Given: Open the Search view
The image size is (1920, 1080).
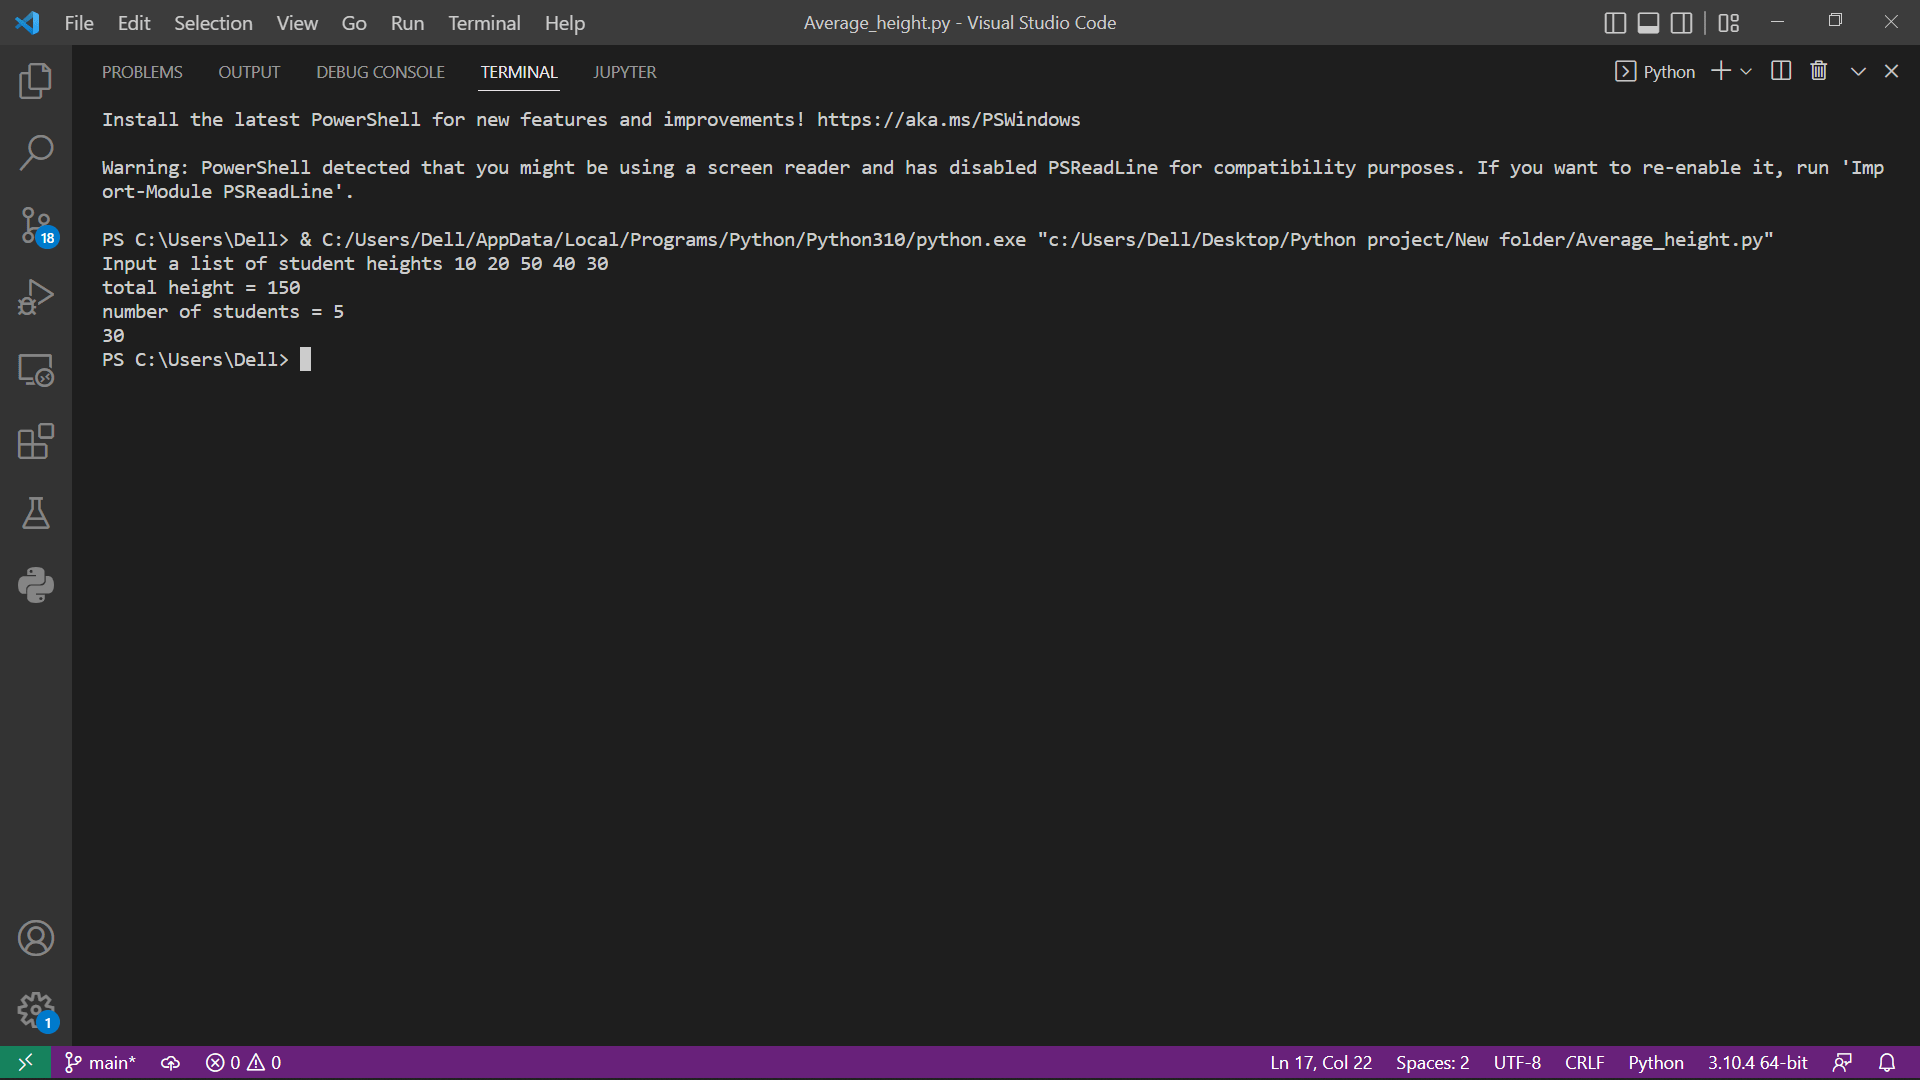Looking at the screenshot, I should (x=36, y=152).
